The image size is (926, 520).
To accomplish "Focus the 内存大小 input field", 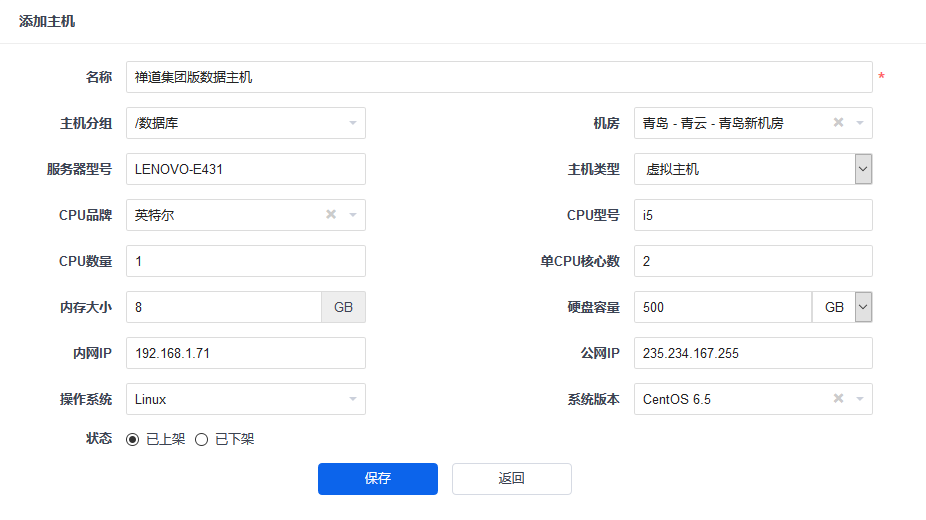I will pos(224,307).
